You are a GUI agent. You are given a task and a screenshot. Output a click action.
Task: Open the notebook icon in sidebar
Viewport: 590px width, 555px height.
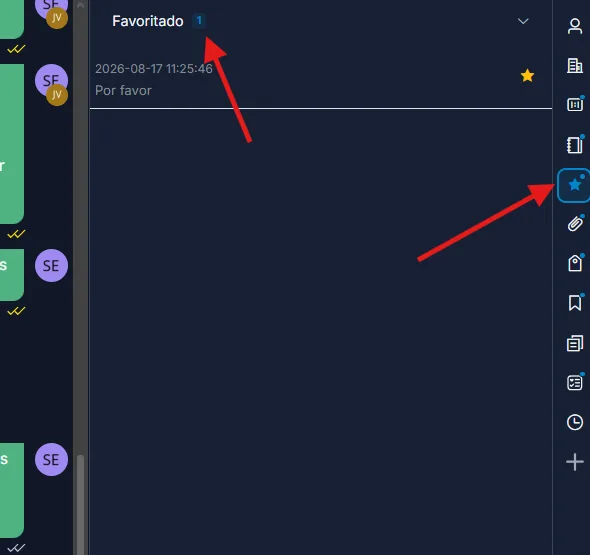575,145
